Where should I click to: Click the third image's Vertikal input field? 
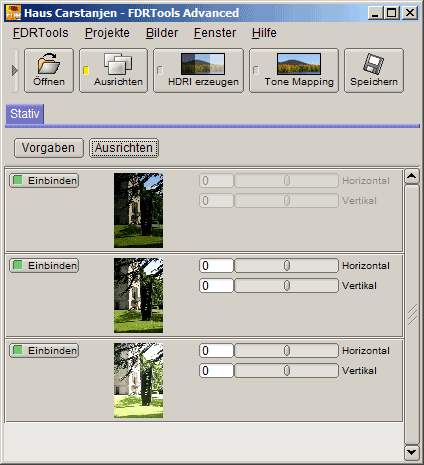click(216, 370)
